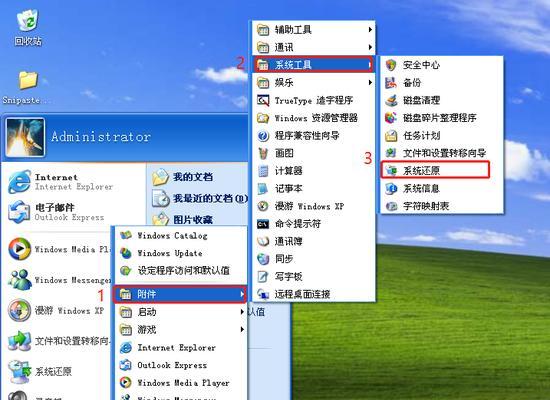Image resolution: width=550 pixels, height=400 pixels.
Task: Open Windows 资源管理器
Action: [x=314, y=118]
